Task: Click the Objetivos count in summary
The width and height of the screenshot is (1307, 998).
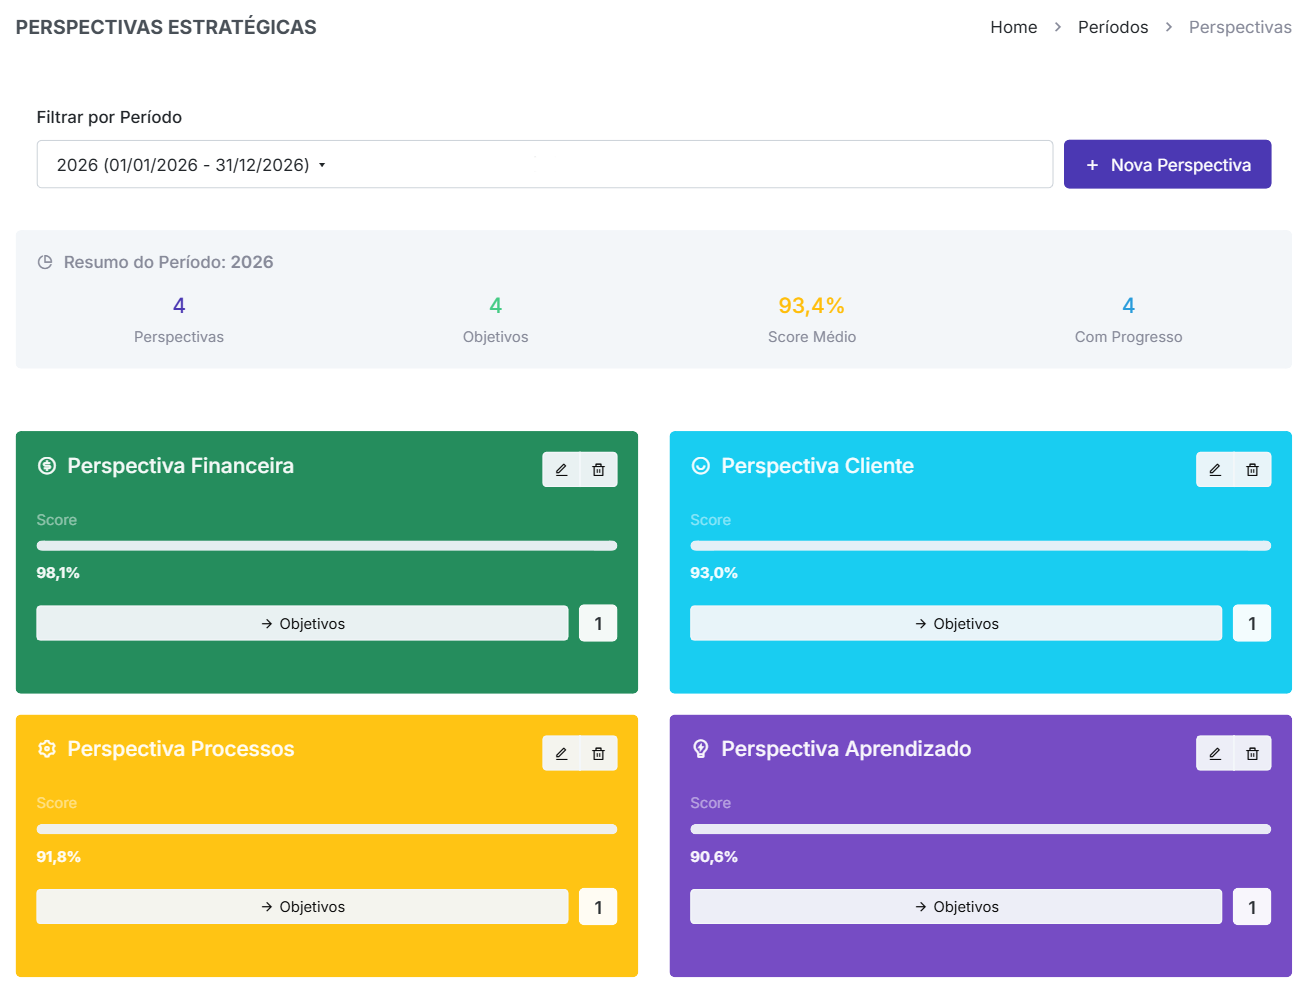Action: [x=495, y=306]
